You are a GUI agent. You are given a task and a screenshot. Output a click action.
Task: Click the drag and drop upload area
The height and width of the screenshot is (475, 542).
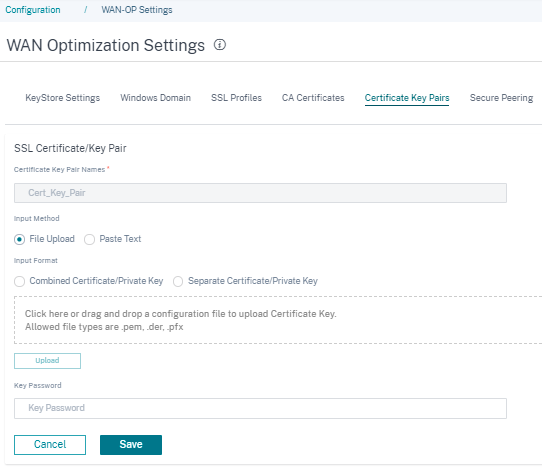pyautogui.click(x=278, y=320)
